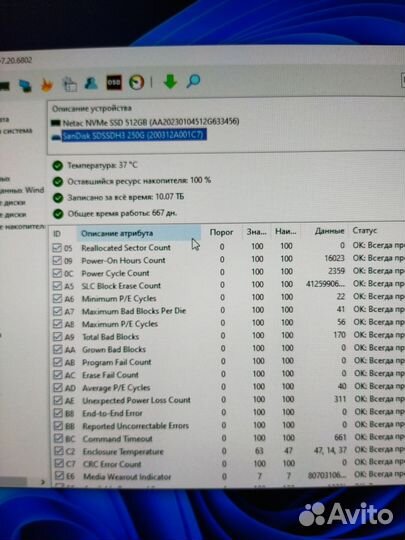
Task: Click the 7.20.6802 version text in title bar
Action: [x=16, y=60]
